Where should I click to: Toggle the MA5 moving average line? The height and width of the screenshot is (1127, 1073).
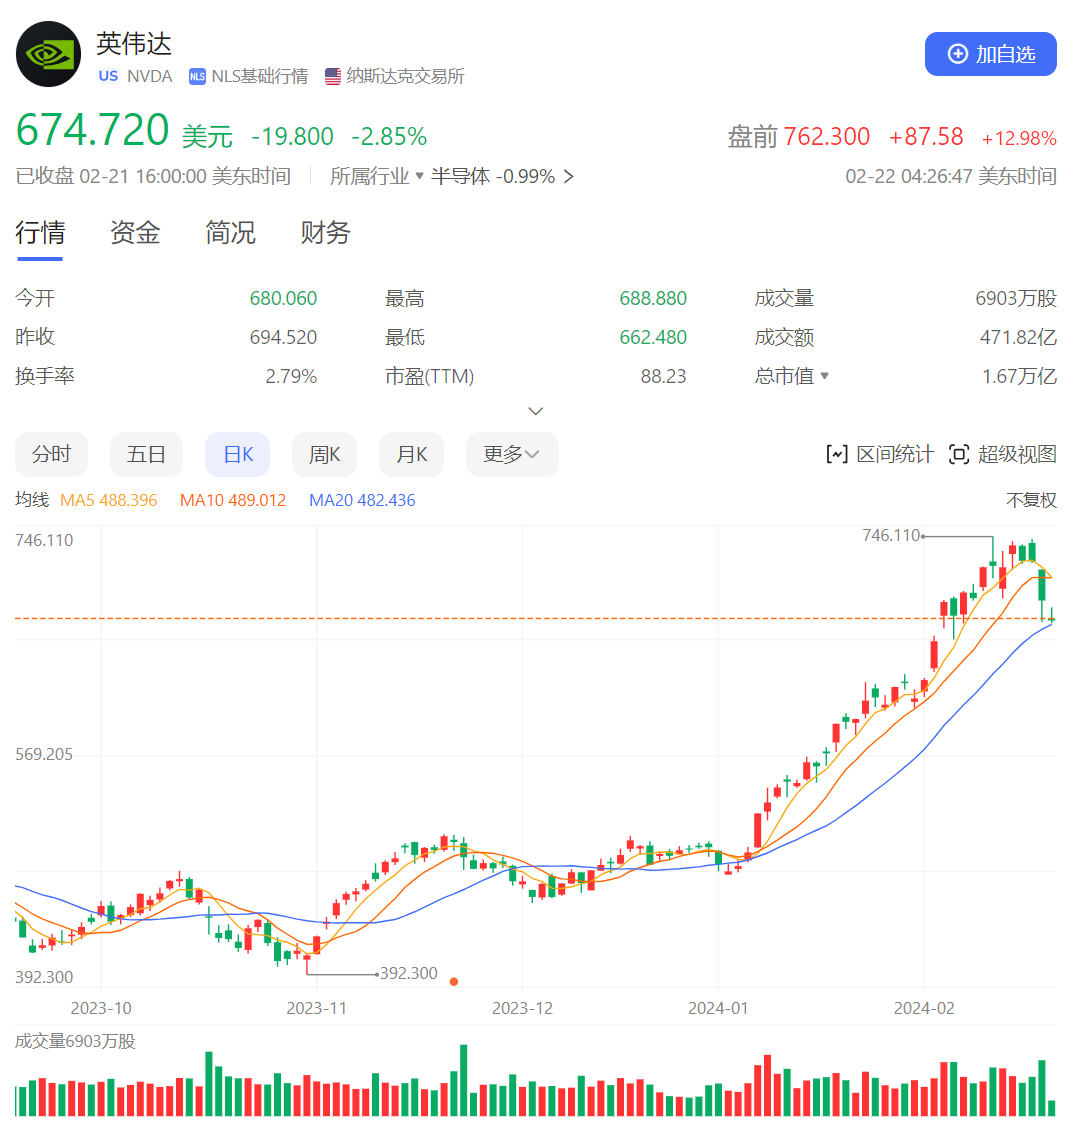[x=109, y=499]
